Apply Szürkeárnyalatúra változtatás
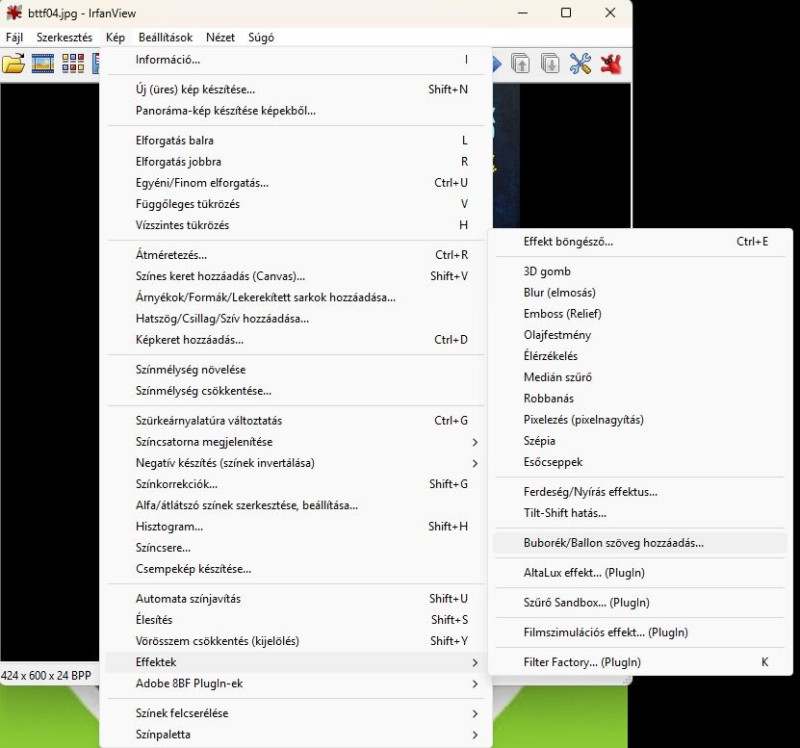Viewport: 800px width, 748px height. 296,421
